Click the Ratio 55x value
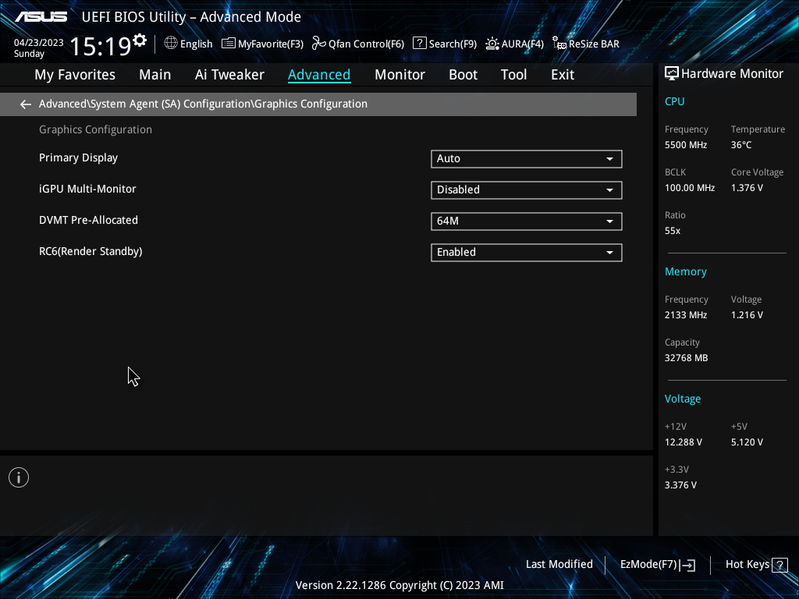The image size is (799, 599). (x=672, y=231)
